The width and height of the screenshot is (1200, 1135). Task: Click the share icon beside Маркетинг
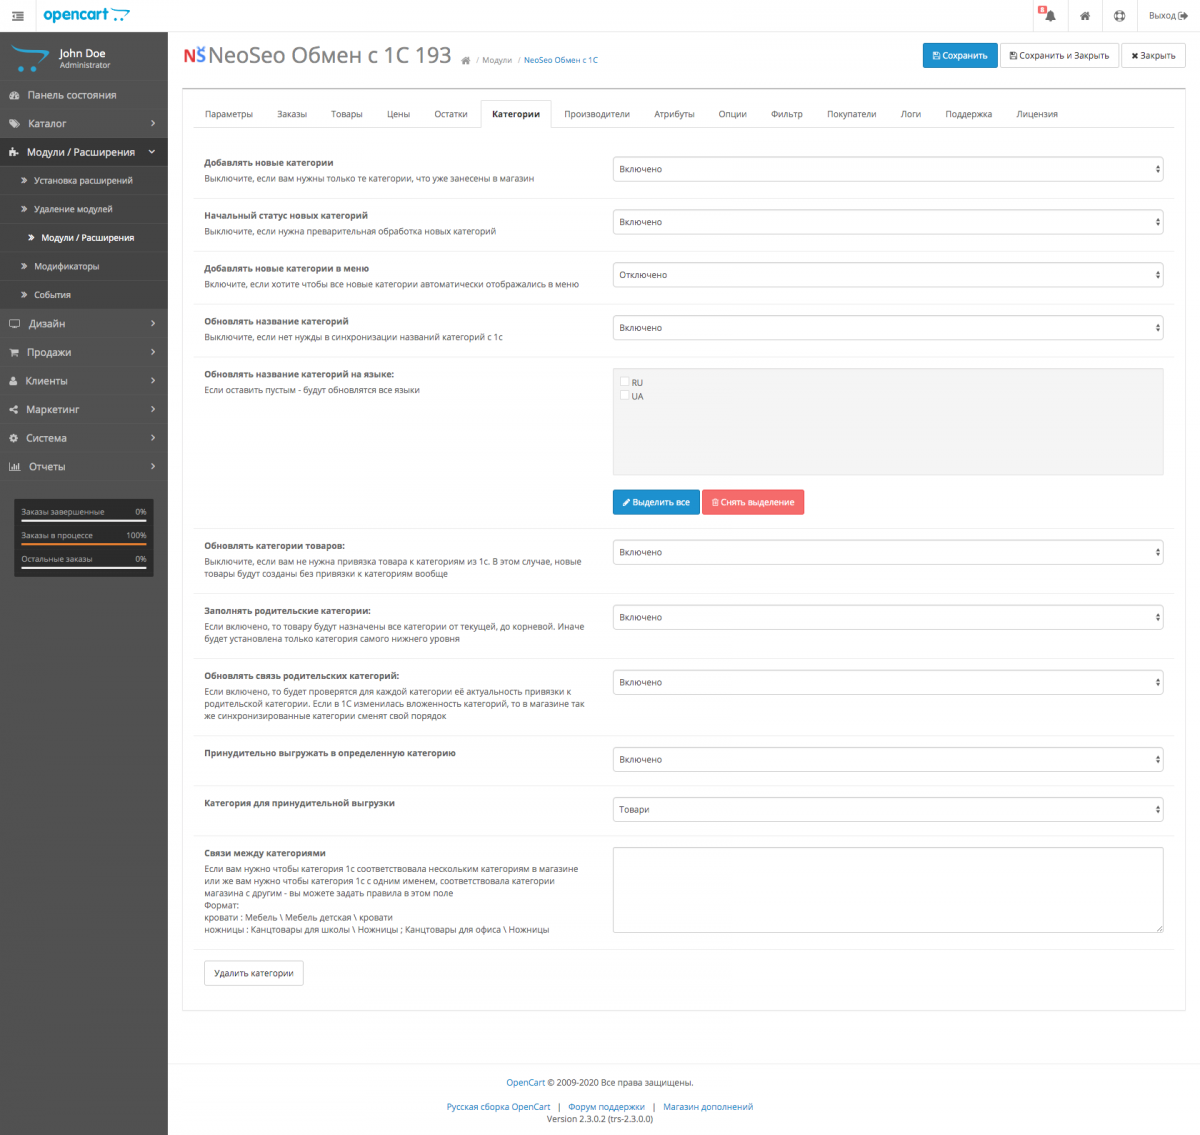(14, 410)
